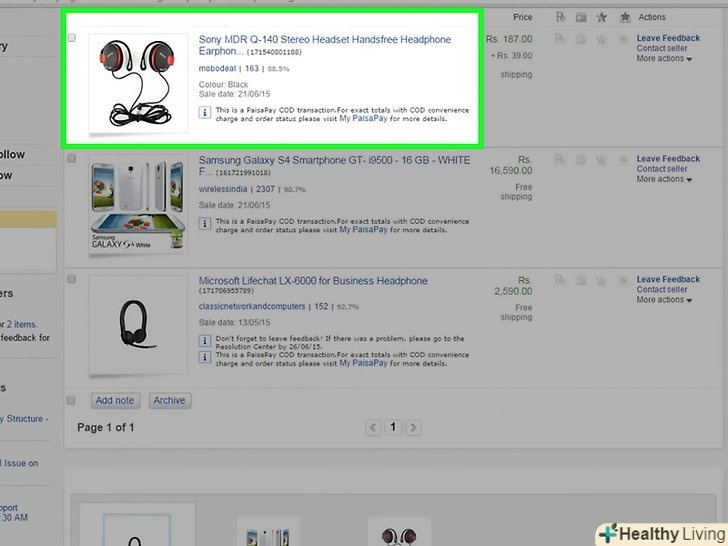
Task: Click feedback received star in Samsung row
Action: (624, 160)
